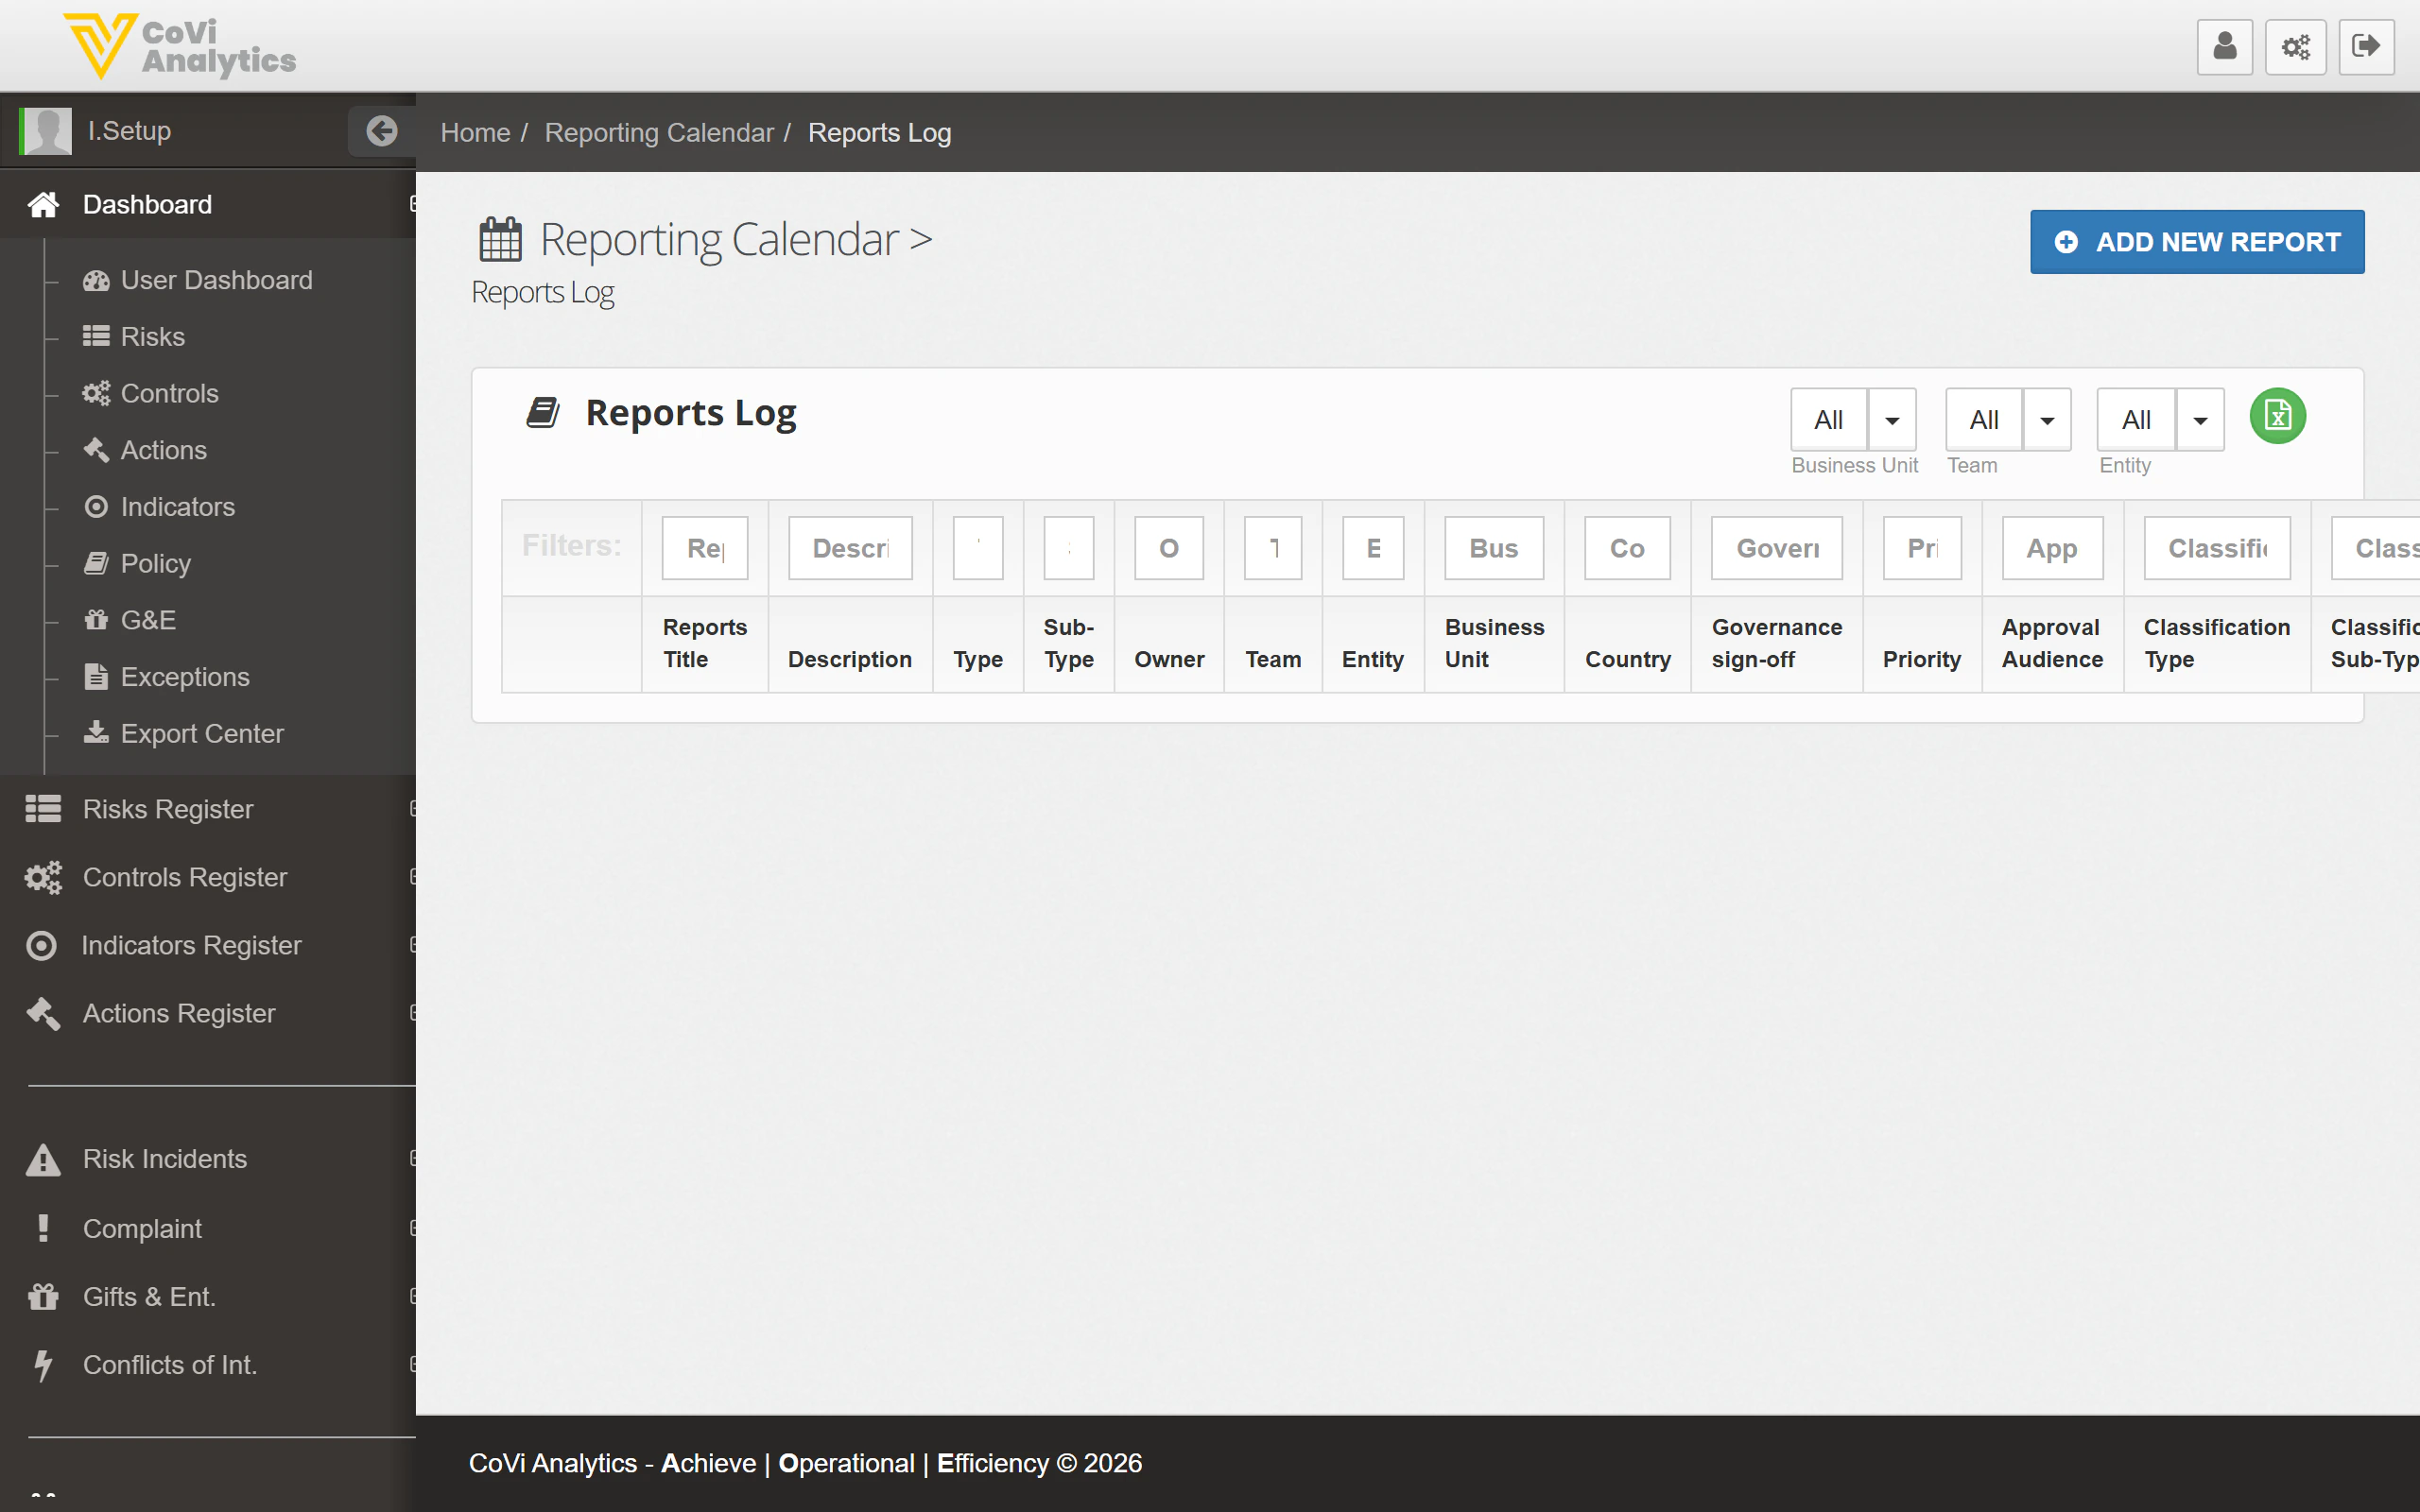
Task: Click the user profile icon top right
Action: [x=2224, y=46]
